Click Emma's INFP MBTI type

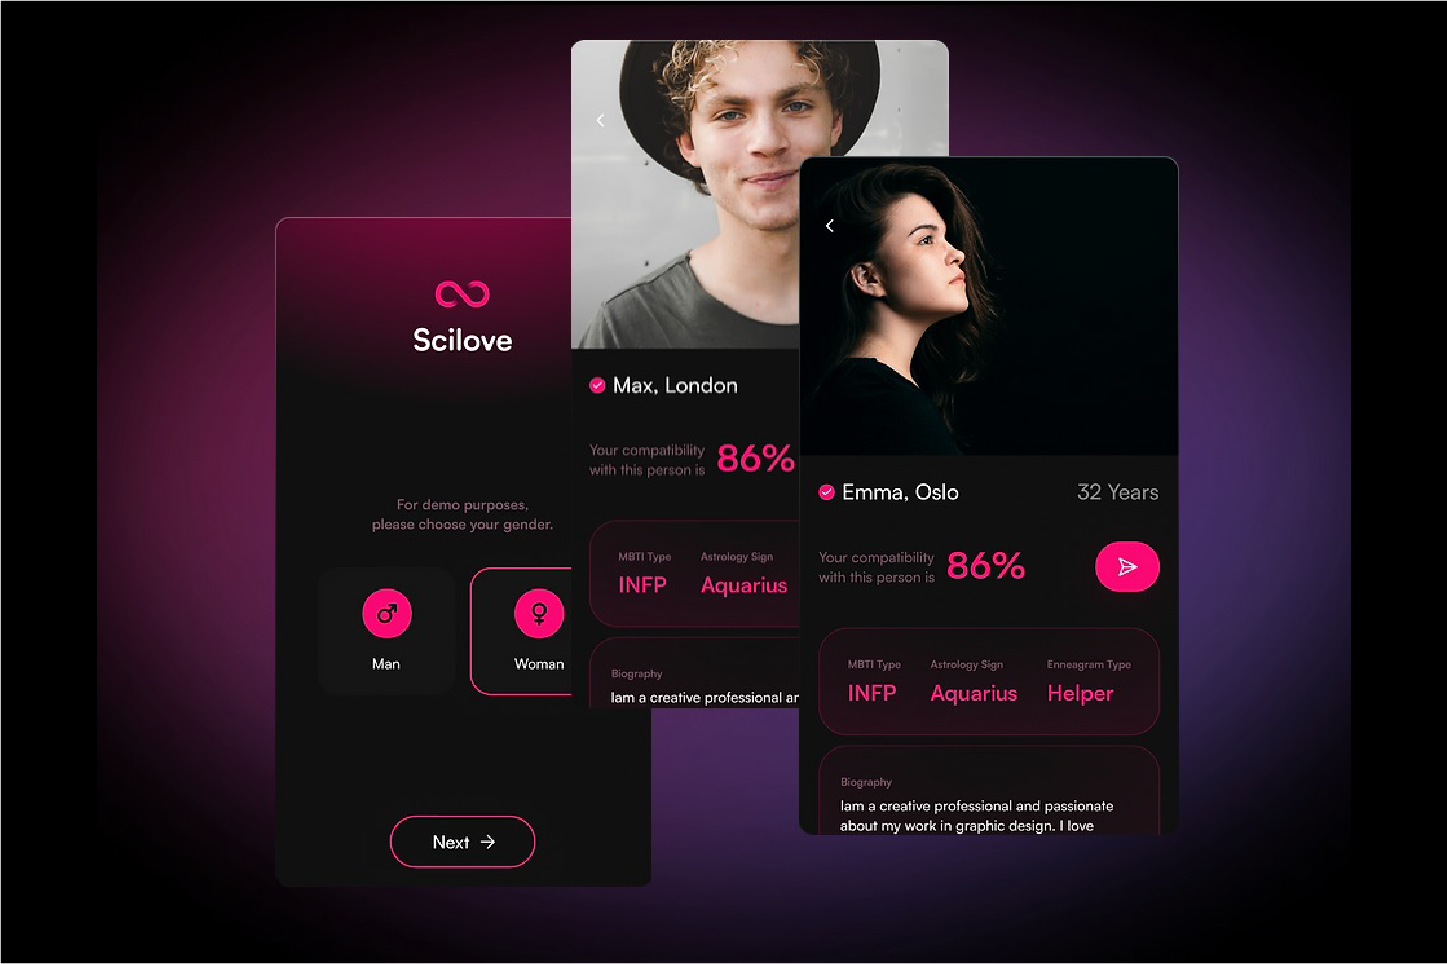(872, 693)
